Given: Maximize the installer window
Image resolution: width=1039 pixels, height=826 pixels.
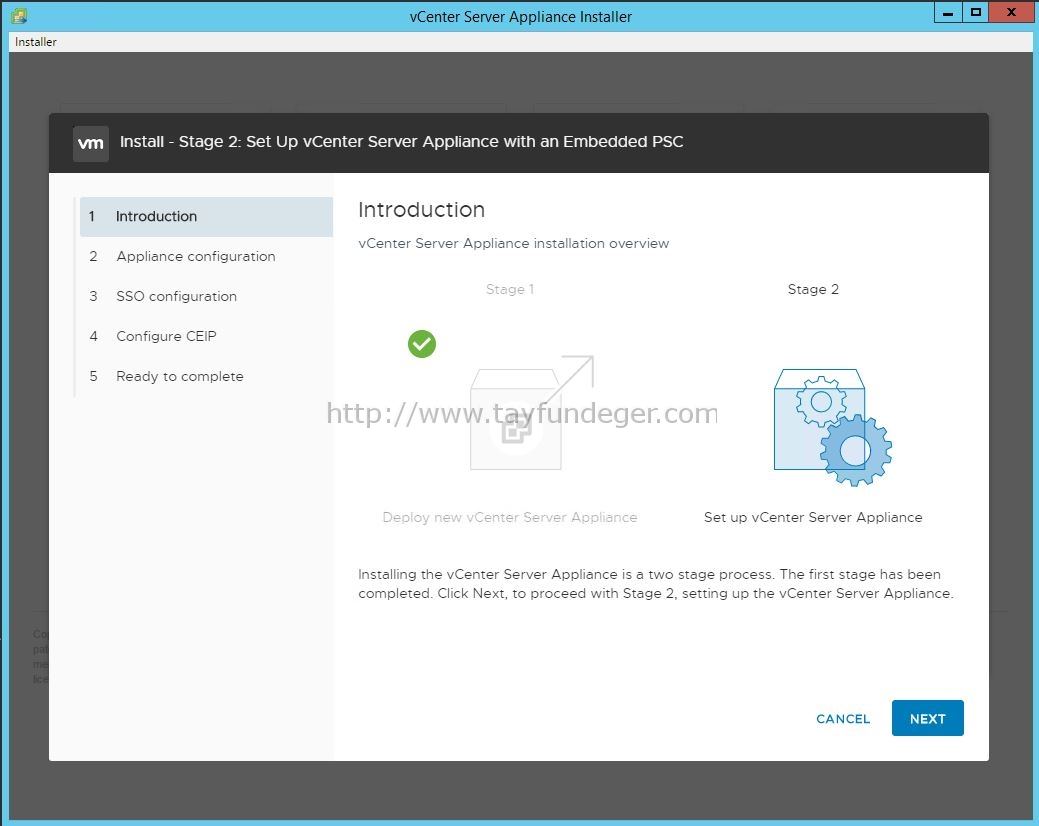Looking at the screenshot, I should [x=975, y=13].
